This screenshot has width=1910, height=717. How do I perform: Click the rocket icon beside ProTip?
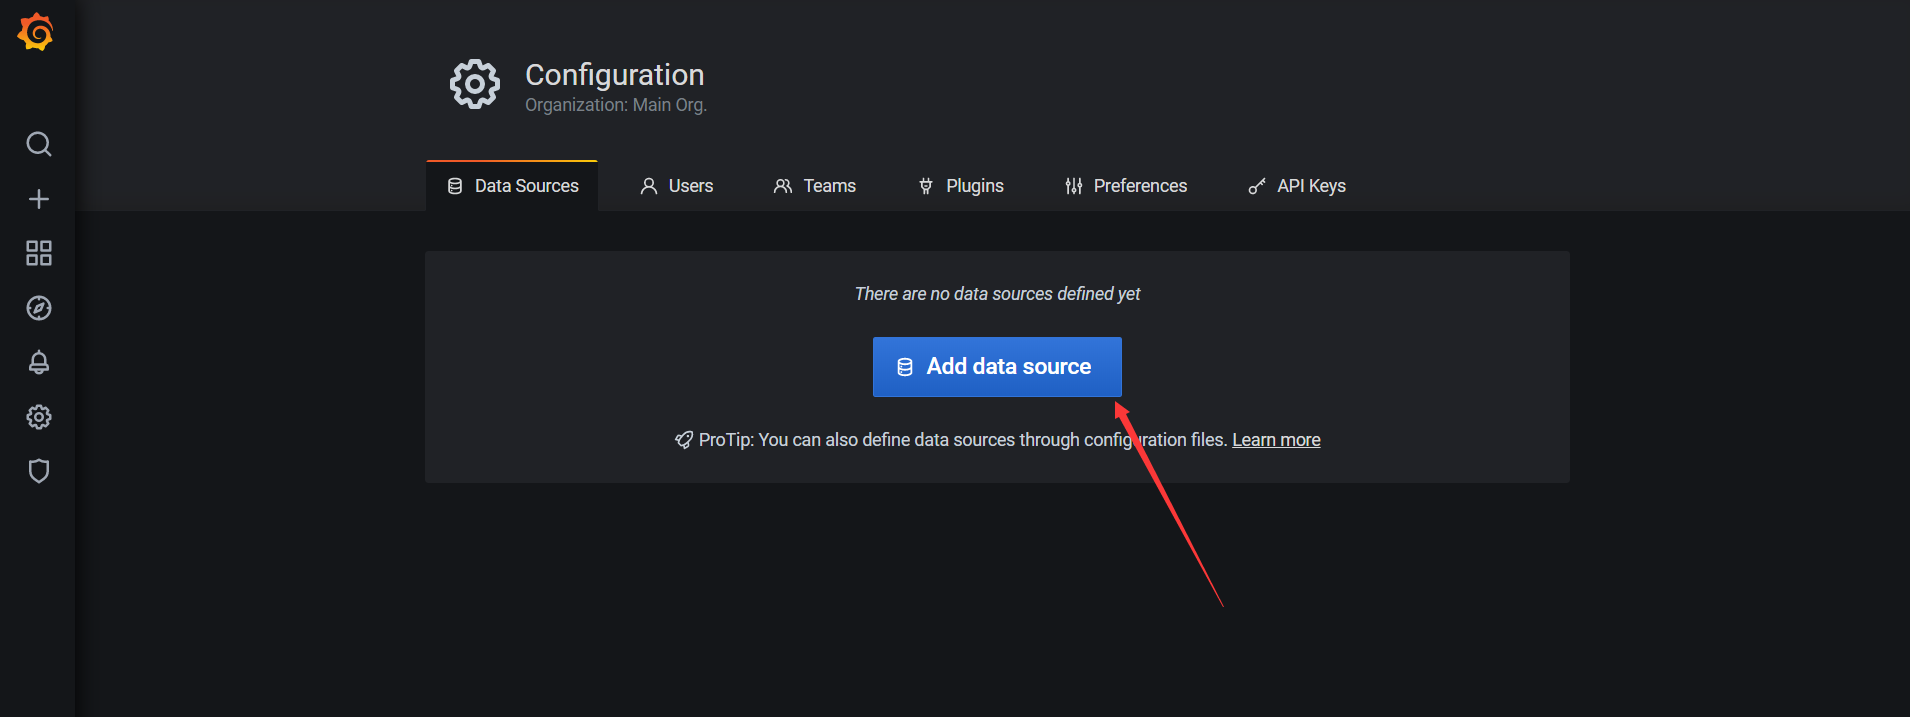tap(684, 440)
